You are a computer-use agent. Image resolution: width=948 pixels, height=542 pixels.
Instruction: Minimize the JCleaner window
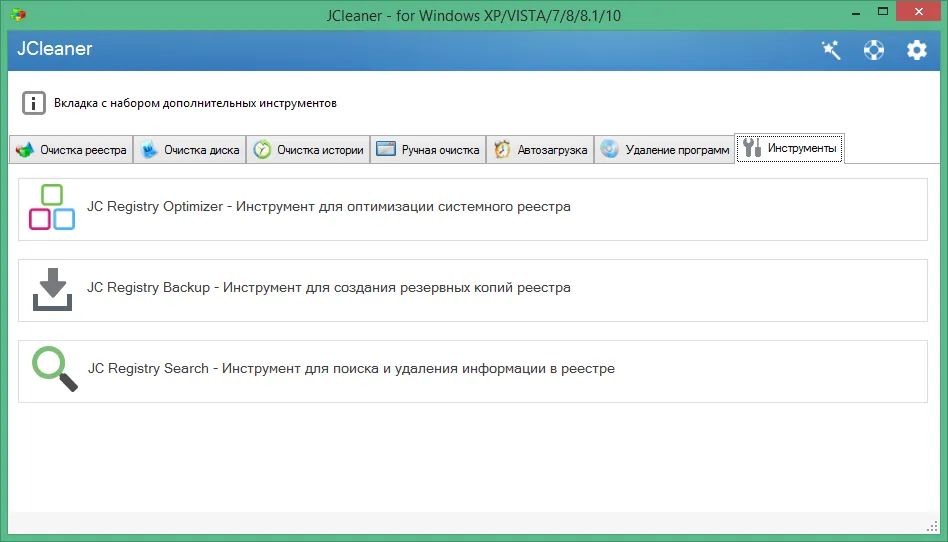[855, 14]
